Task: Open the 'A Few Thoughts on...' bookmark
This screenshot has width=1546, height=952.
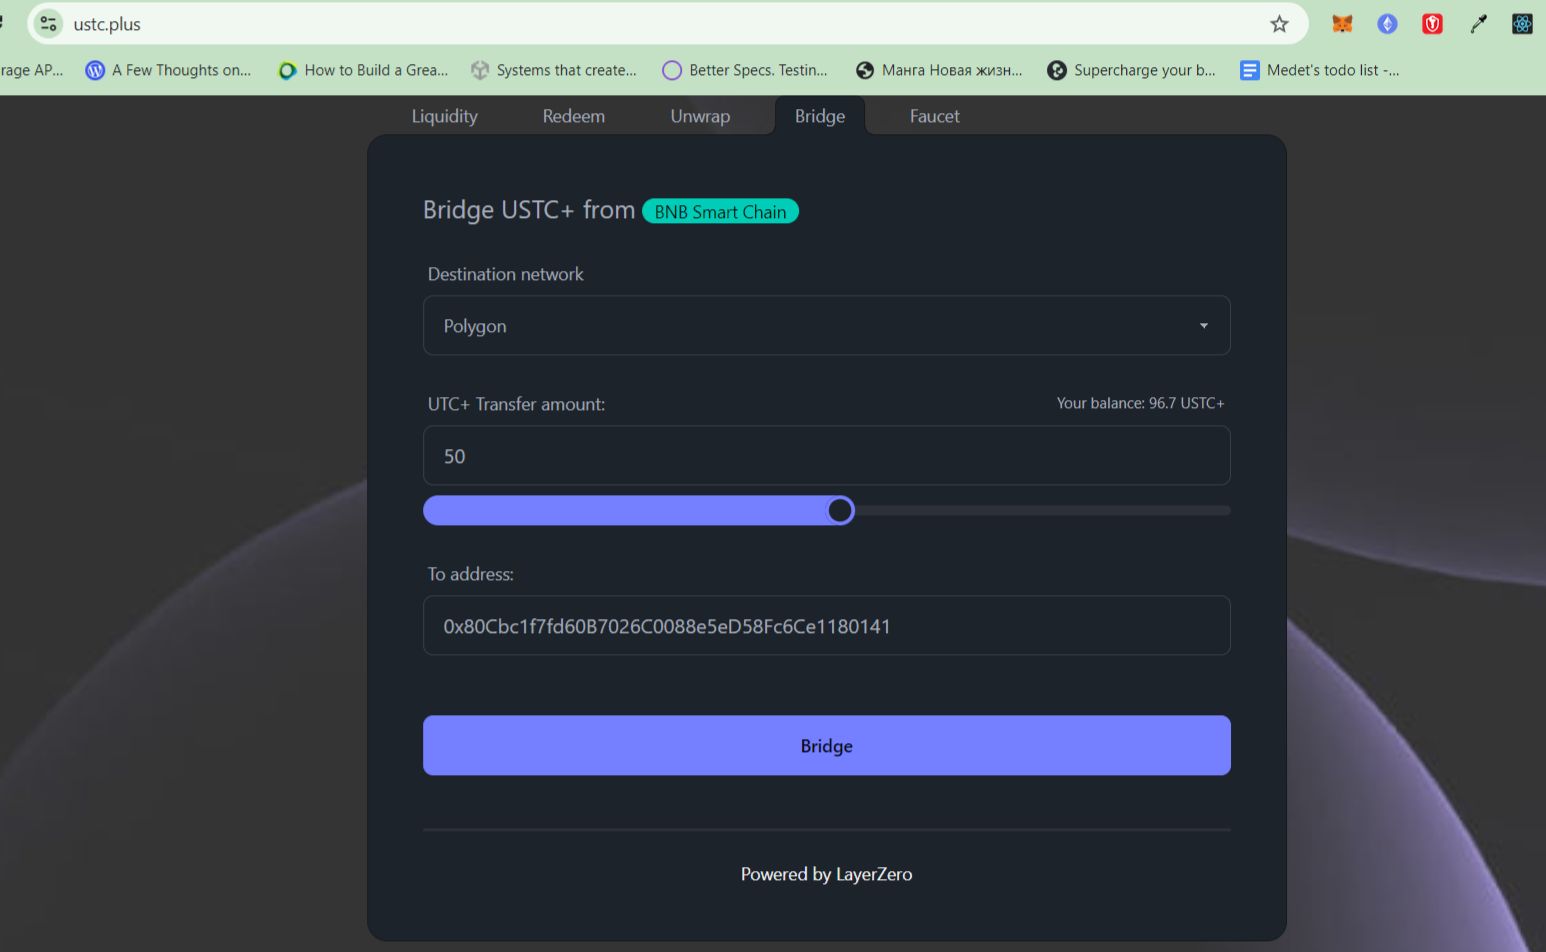Action: click(x=168, y=70)
